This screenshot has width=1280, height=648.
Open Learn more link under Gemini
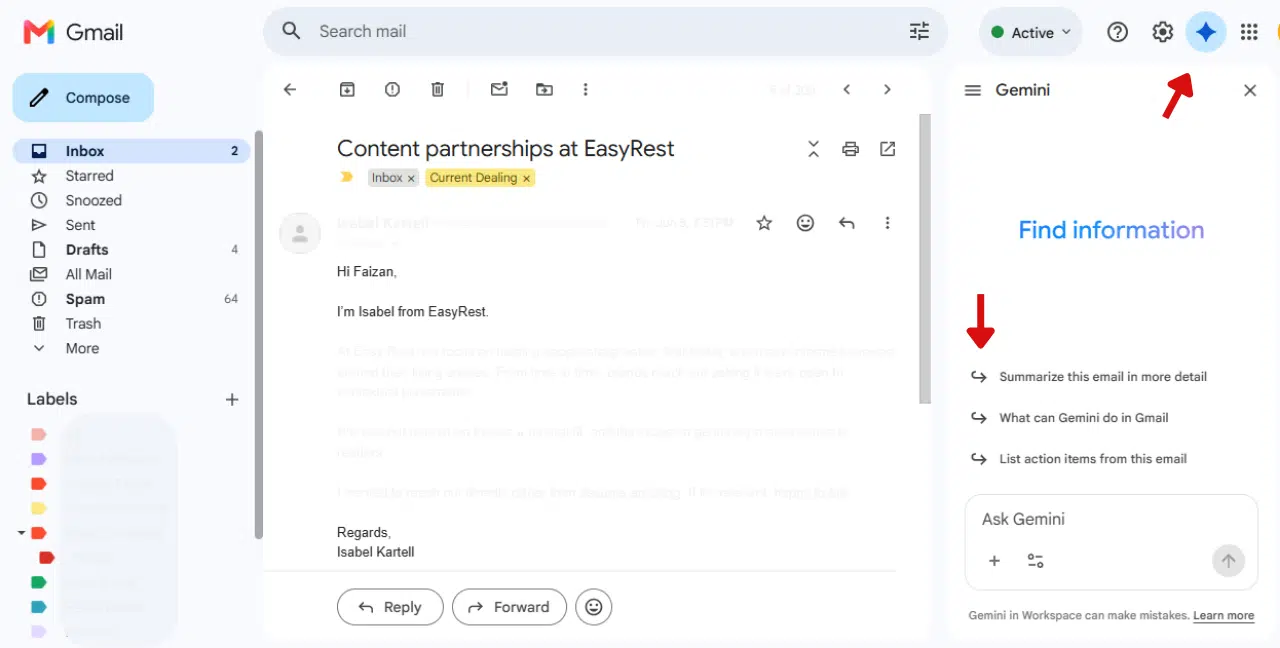(x=1223, y=616)
